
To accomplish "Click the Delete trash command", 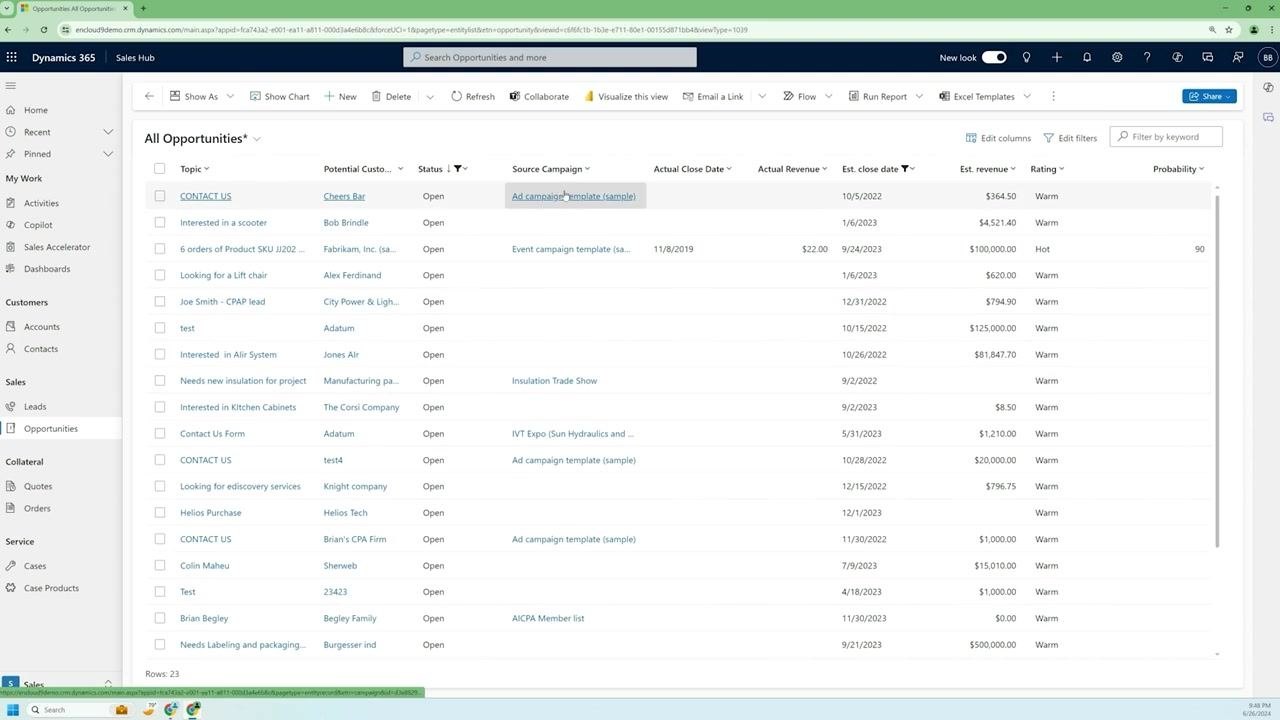I will point(391,96).
